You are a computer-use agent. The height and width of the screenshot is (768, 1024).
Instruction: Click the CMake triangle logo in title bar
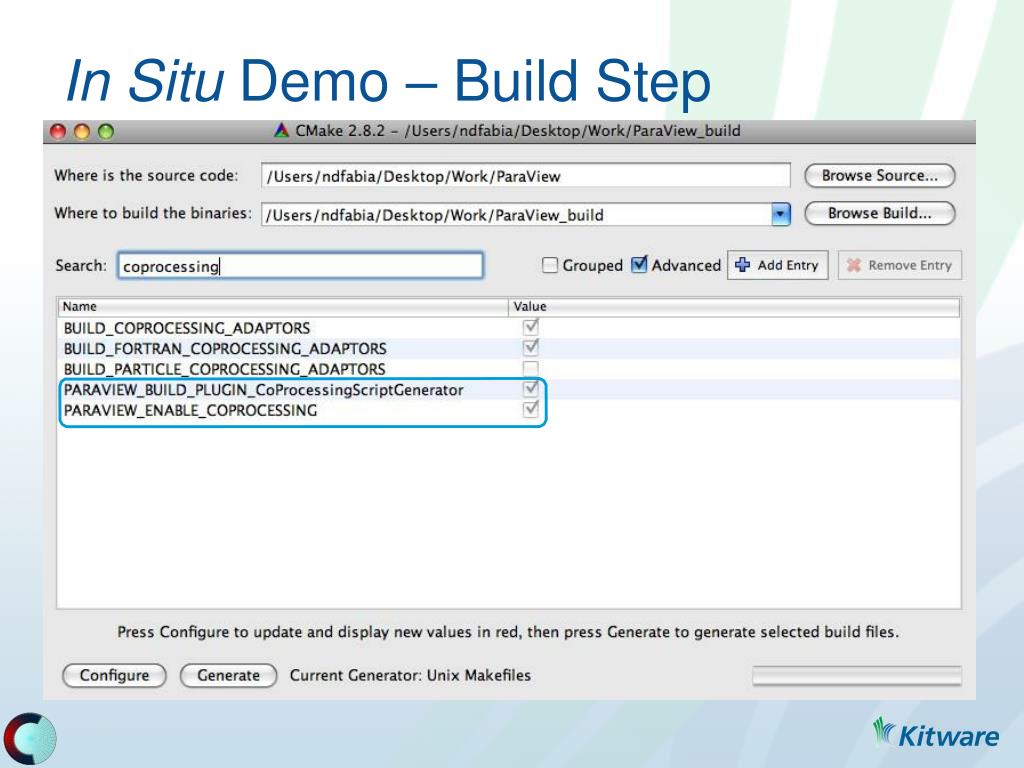(x=281, y=131)
